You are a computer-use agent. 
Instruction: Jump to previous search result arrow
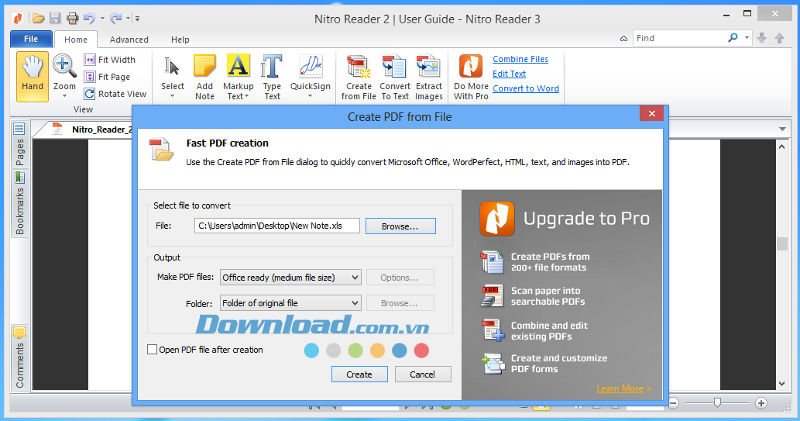tap(779, 38)
